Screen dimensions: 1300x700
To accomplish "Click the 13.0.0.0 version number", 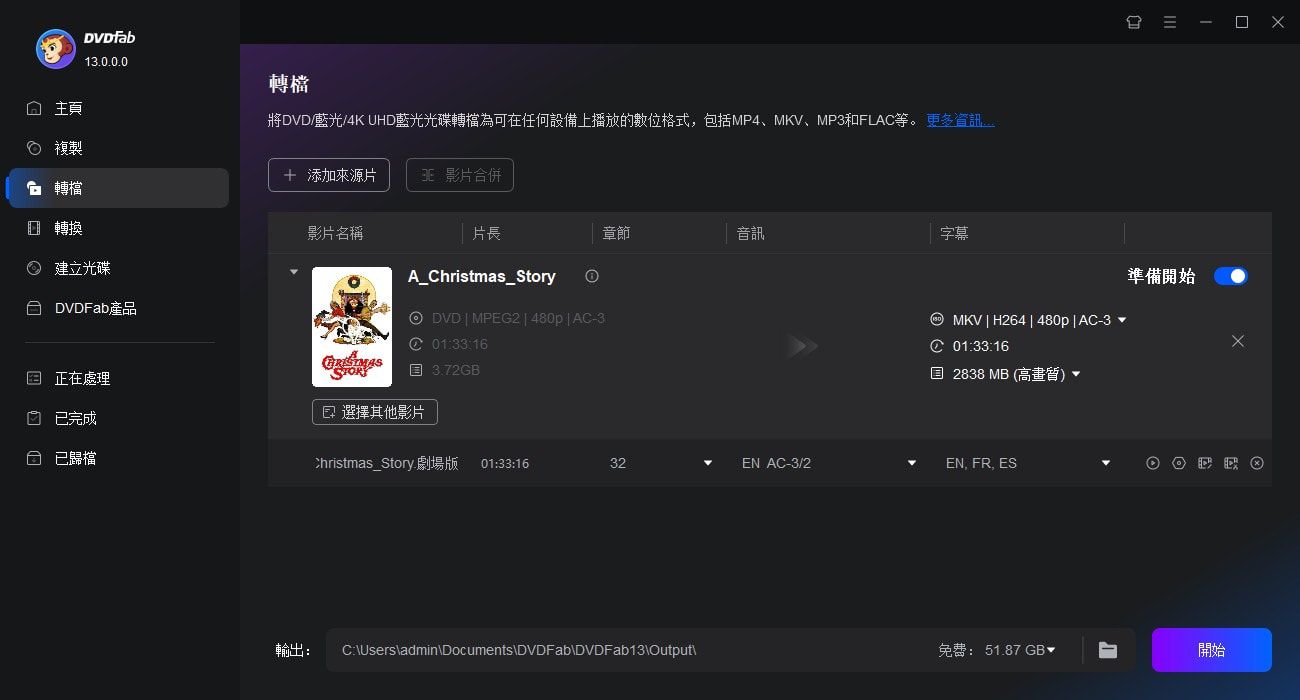I will [106, 62].
